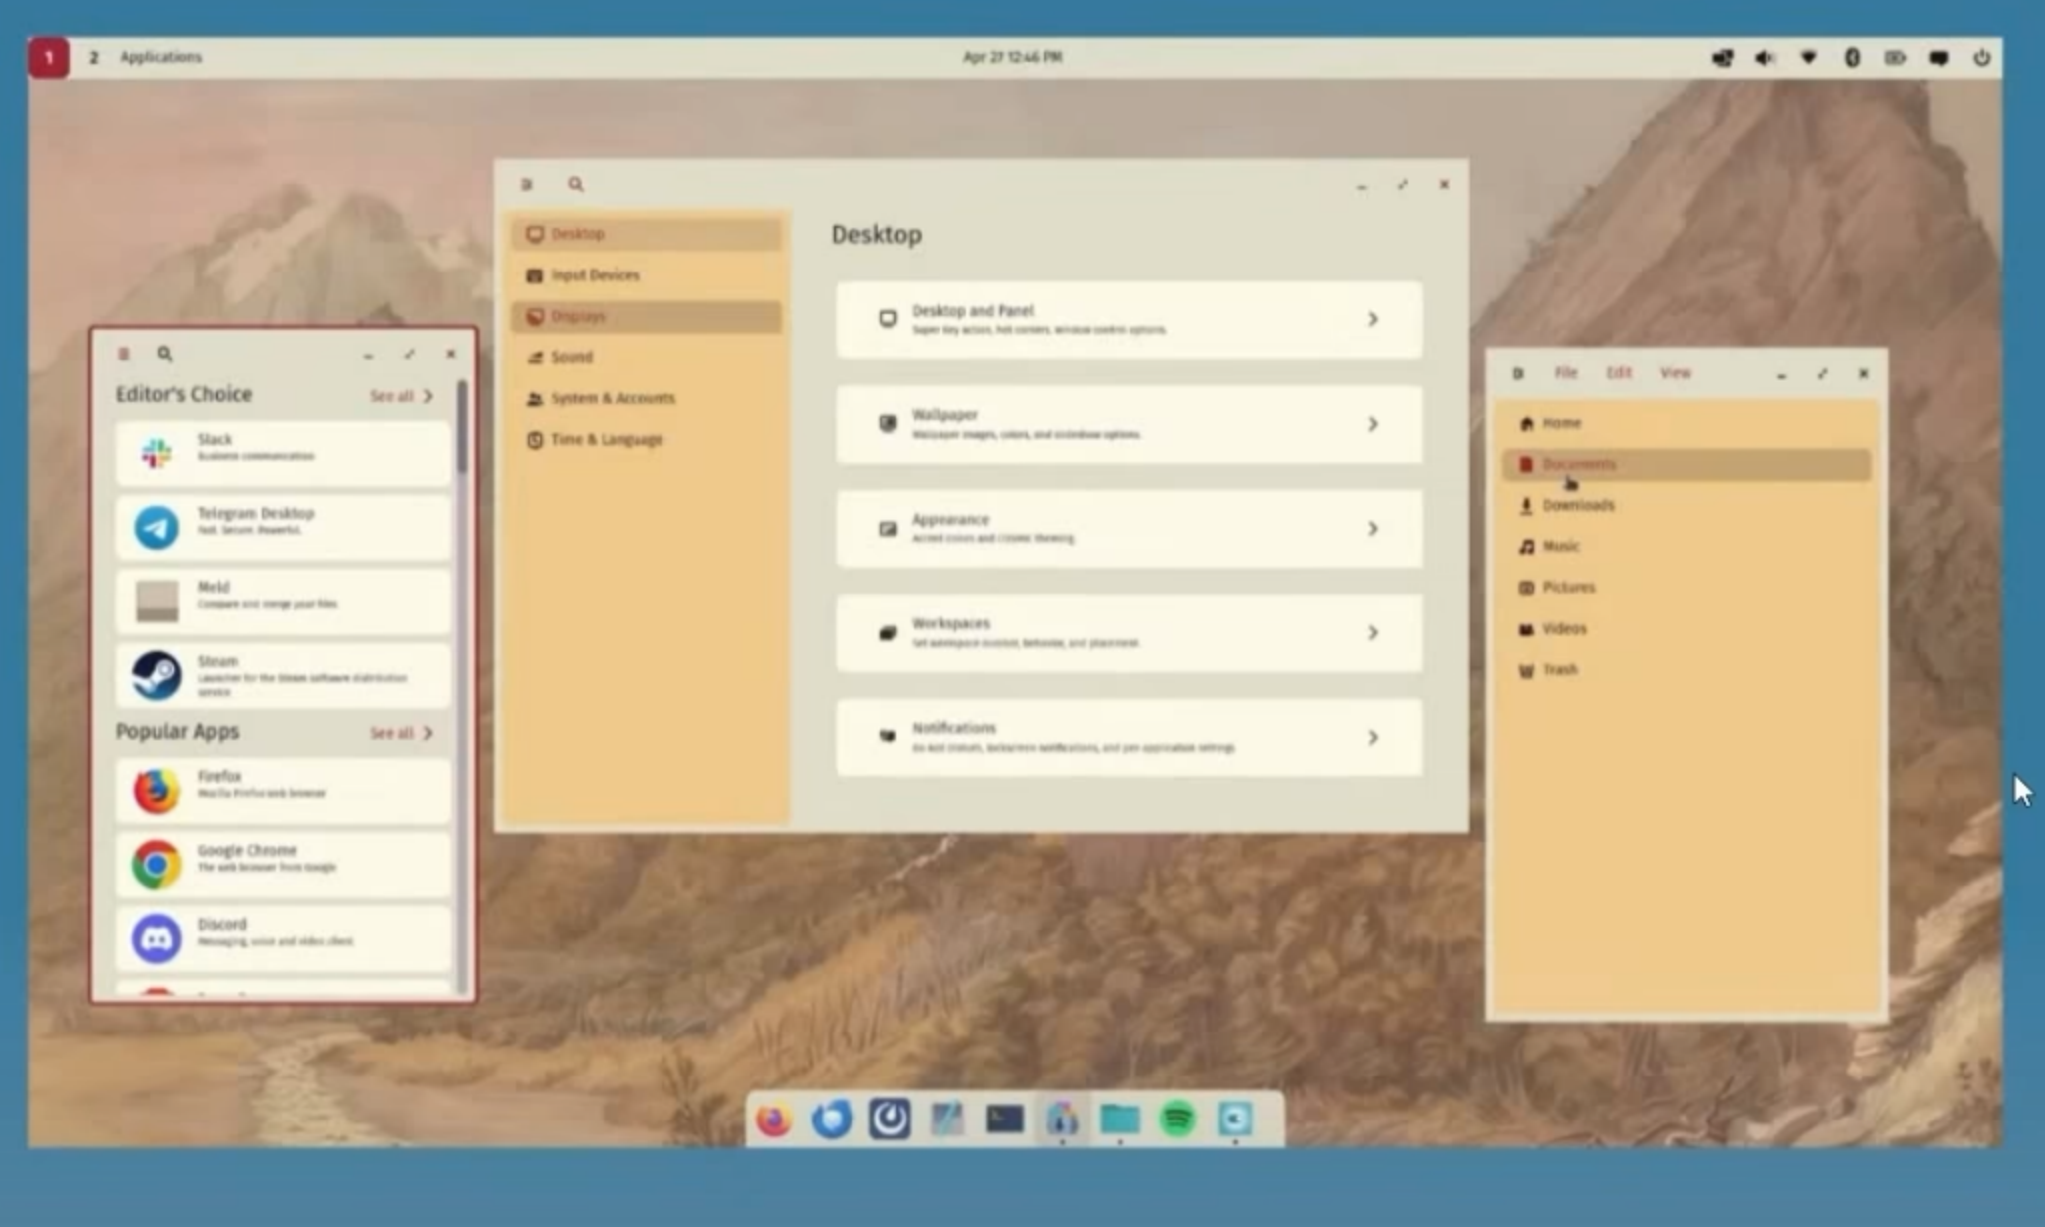Expand the Wallpaper settings section
This screenshot has height=1227, width=2045.
click(x=1128, y=424)
